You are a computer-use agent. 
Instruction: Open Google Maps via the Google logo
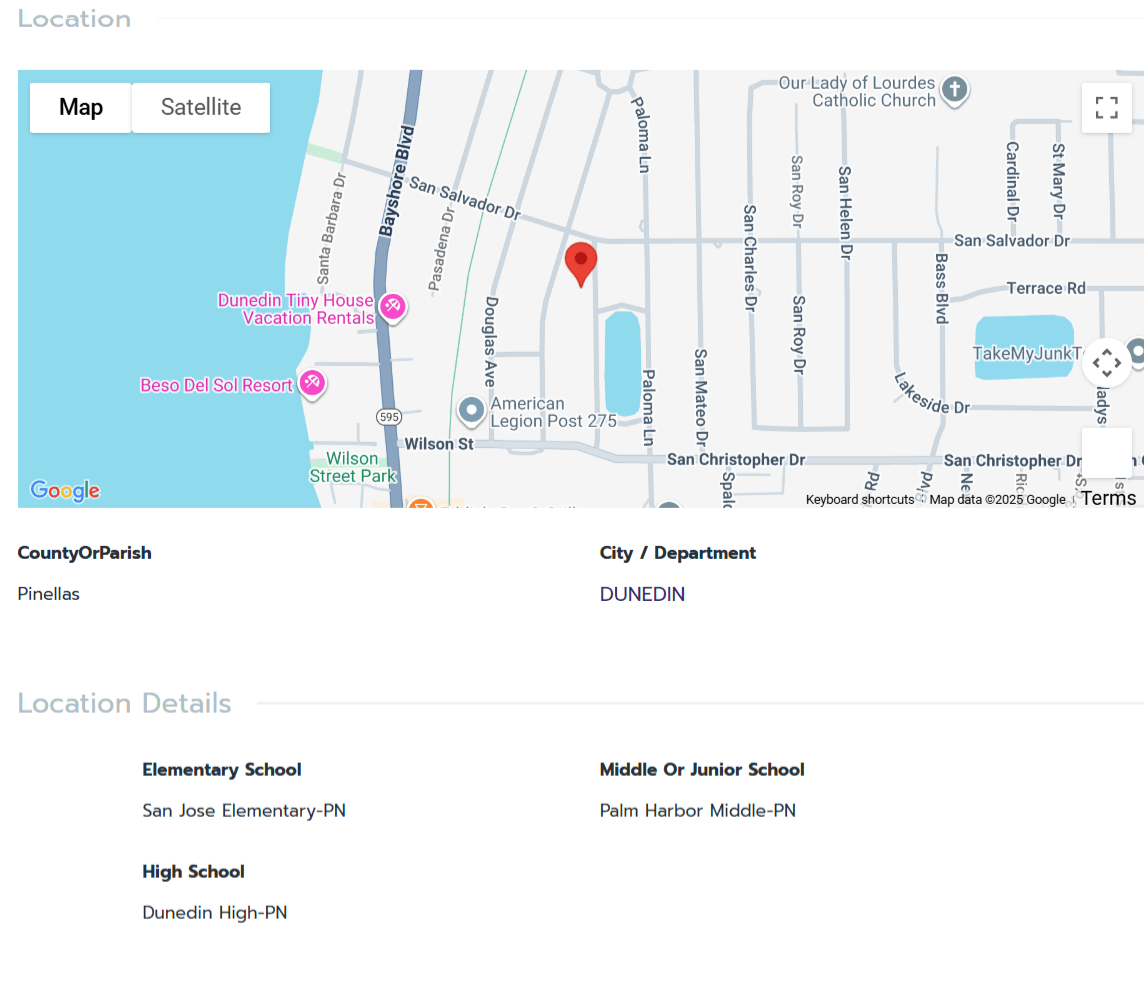(x=65, y=491)
